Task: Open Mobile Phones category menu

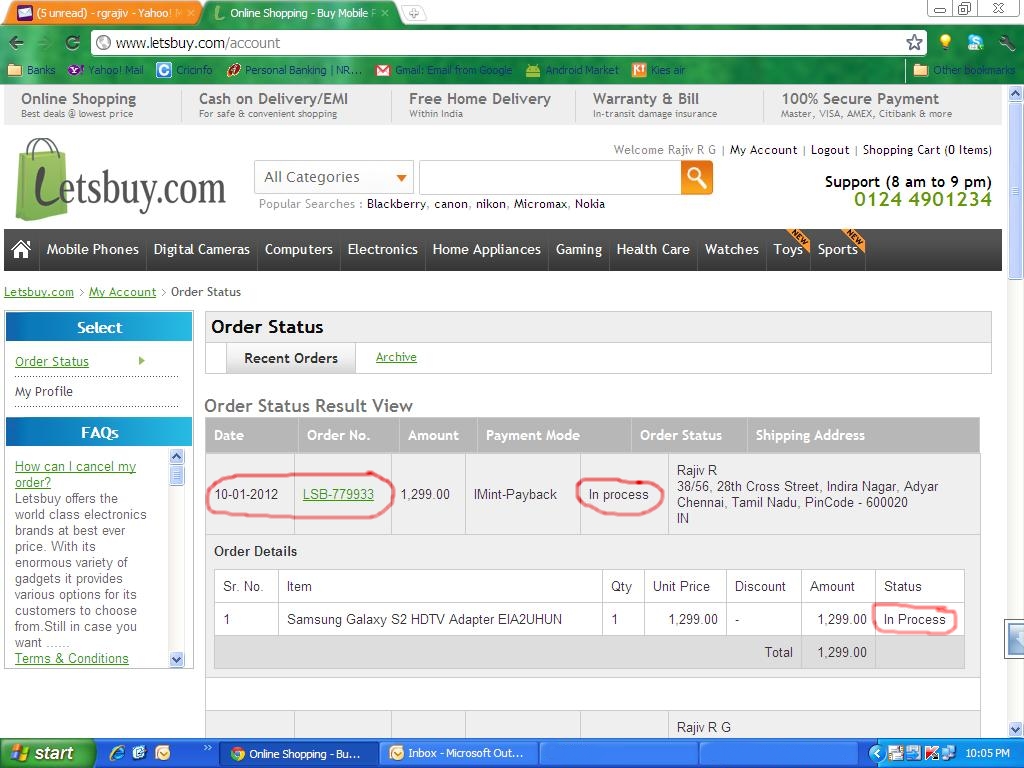Action: coord(92,250)
